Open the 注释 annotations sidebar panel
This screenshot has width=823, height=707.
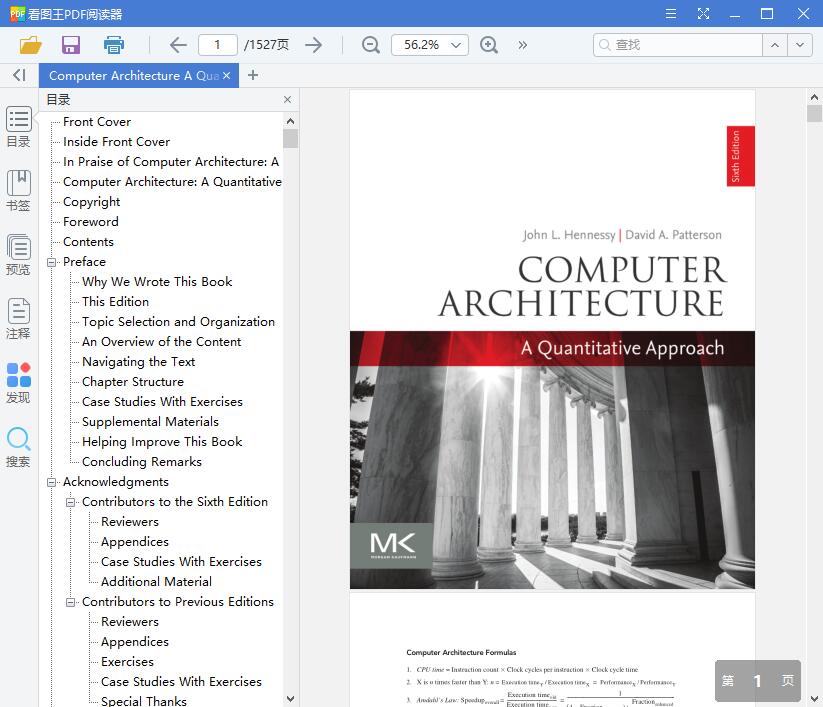click(18, 319)
